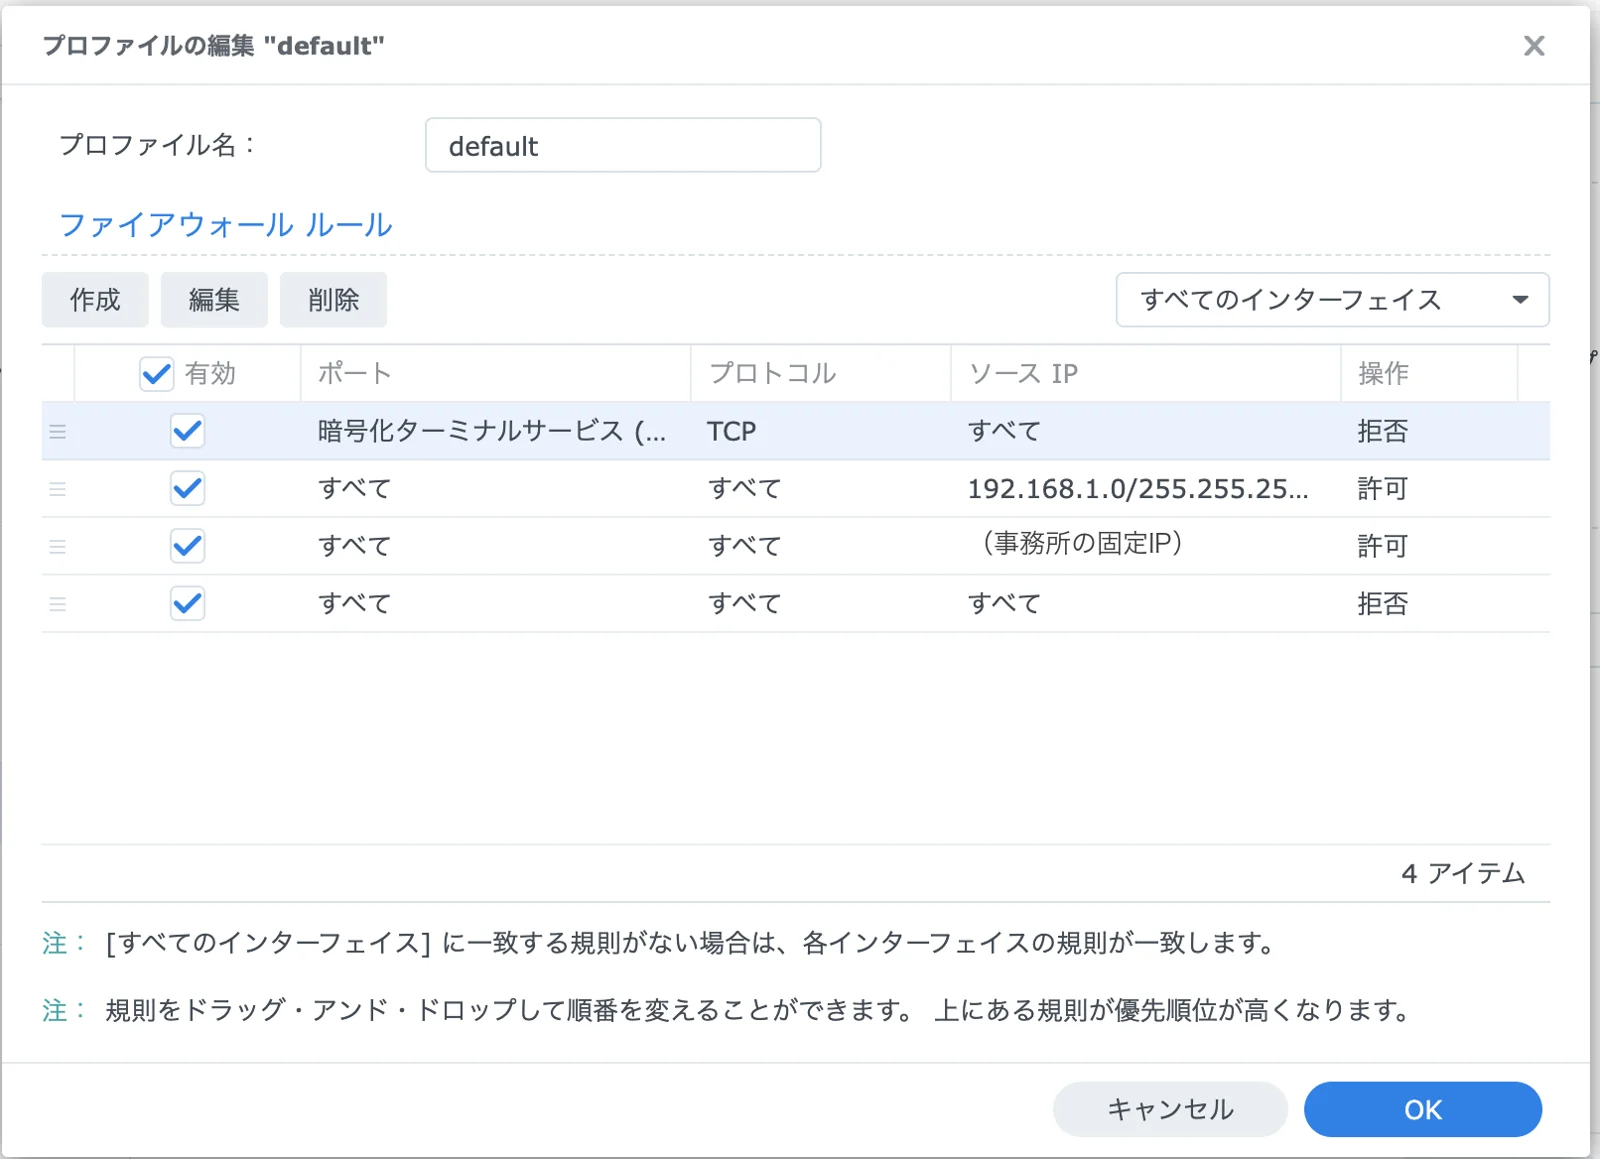
Task: Click the 4 アイテム count label
Action: pos(1463,874)
